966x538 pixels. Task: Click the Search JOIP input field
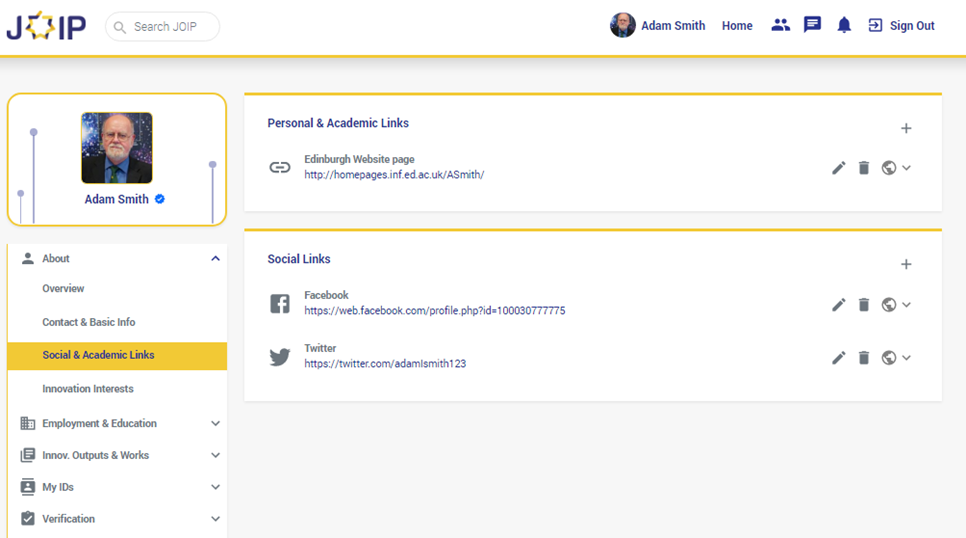(x=170, y=27)
